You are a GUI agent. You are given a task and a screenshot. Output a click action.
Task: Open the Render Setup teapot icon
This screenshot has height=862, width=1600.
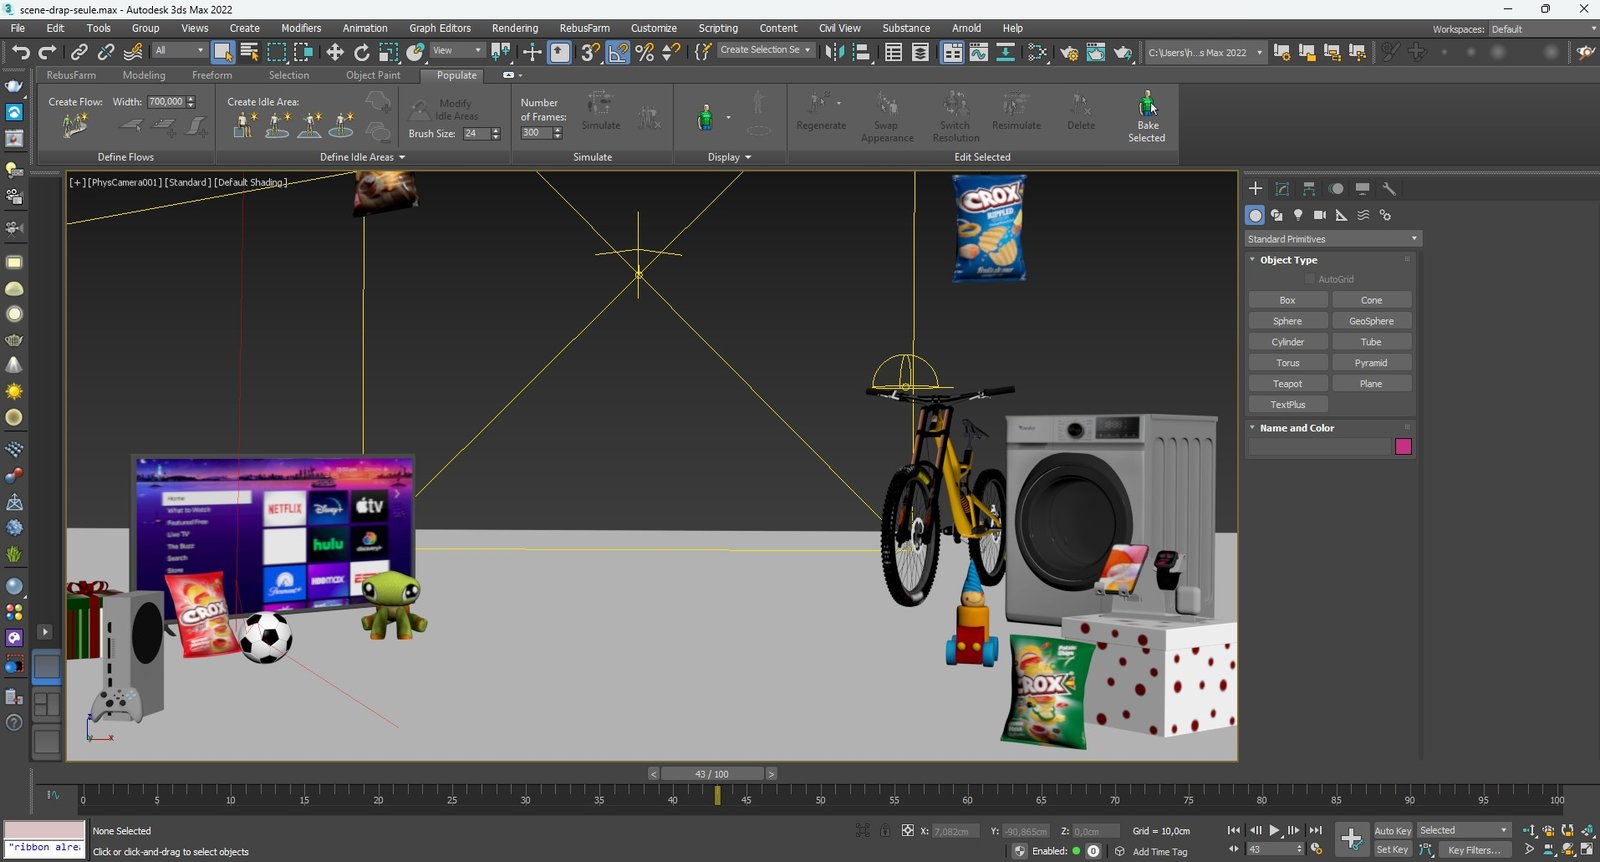click(x=1069, y=52)
